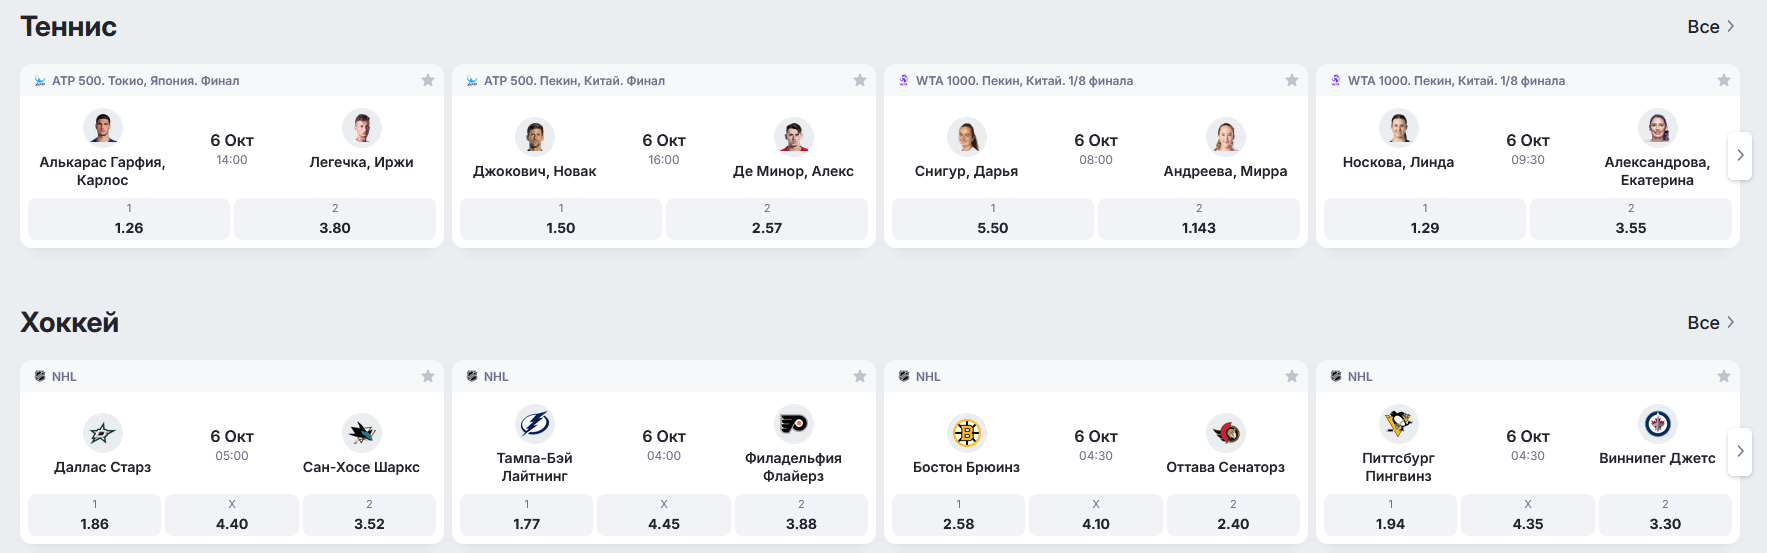Open the Tampa Bay Lightning team logo
Image resolution: width=1767 pixels, height=553 pixels.
535,424
